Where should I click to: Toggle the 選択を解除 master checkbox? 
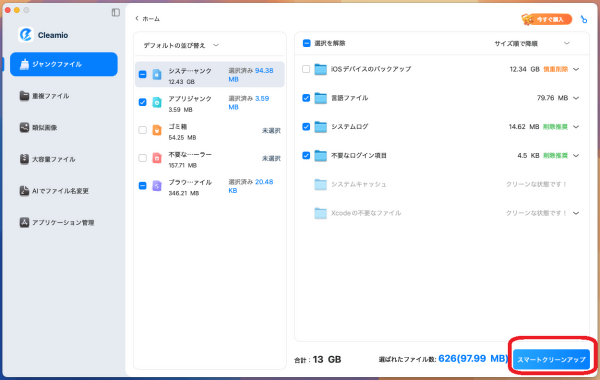(x=307, y=43)
